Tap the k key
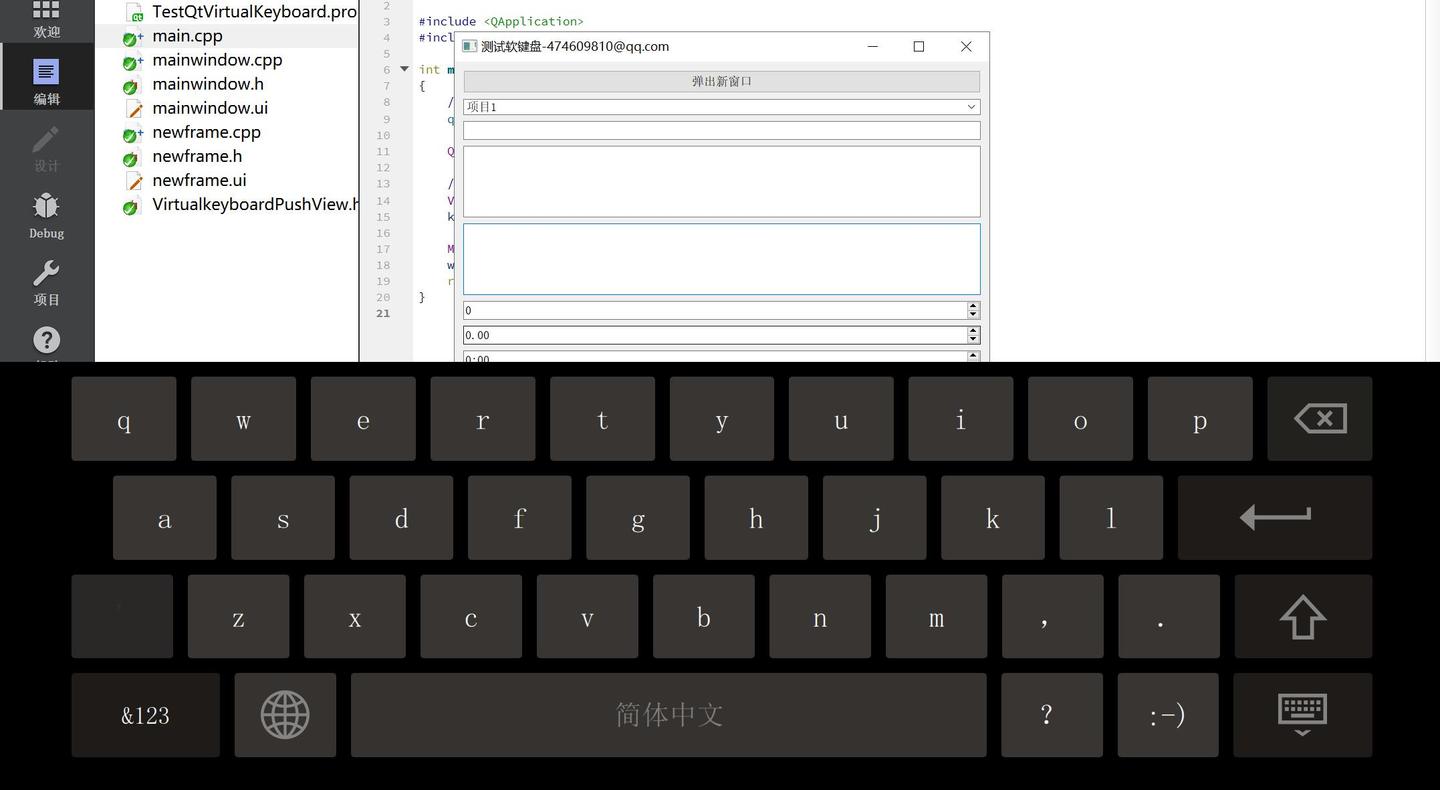 (x=993, y=517)
